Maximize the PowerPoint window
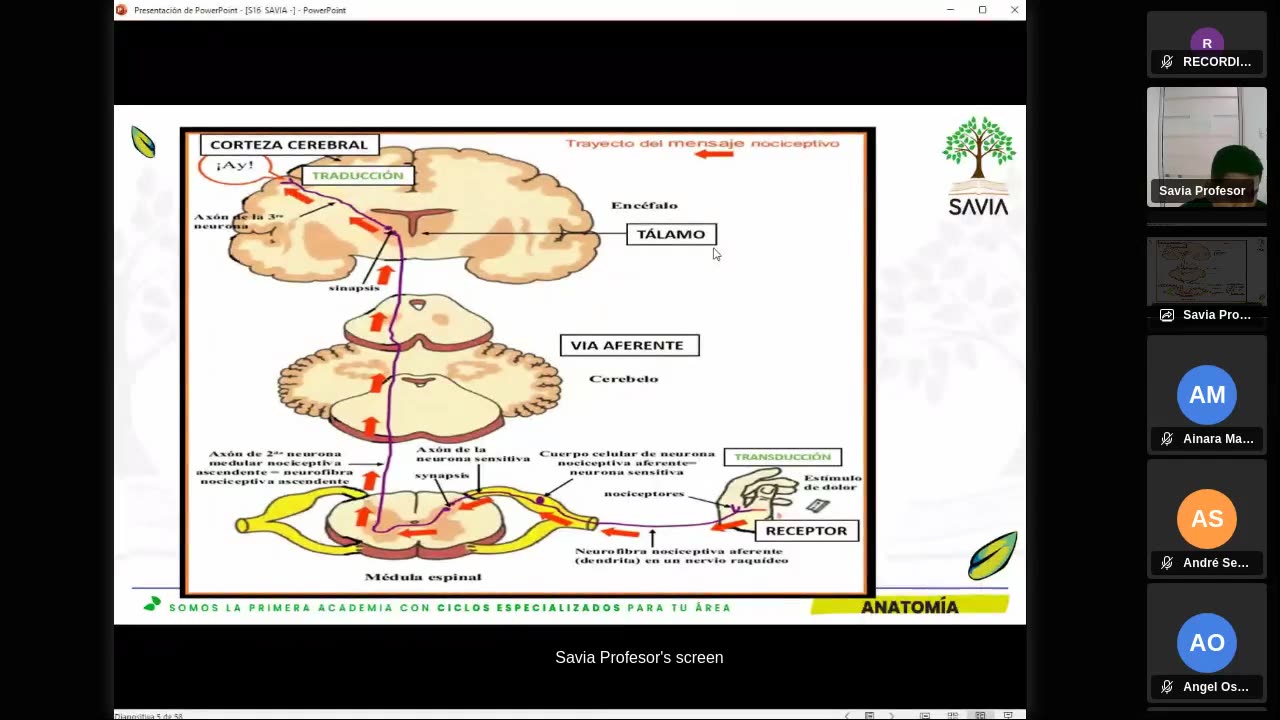 point(982,10)
